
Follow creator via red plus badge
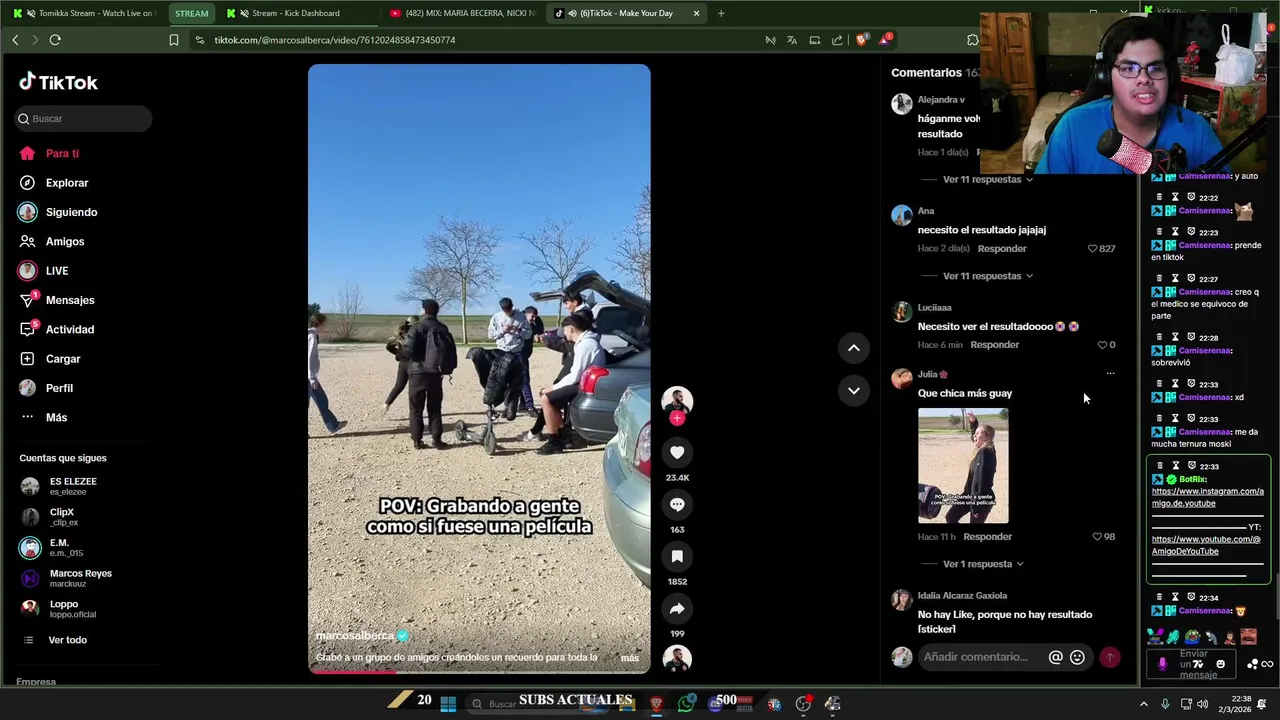(677, 418)
